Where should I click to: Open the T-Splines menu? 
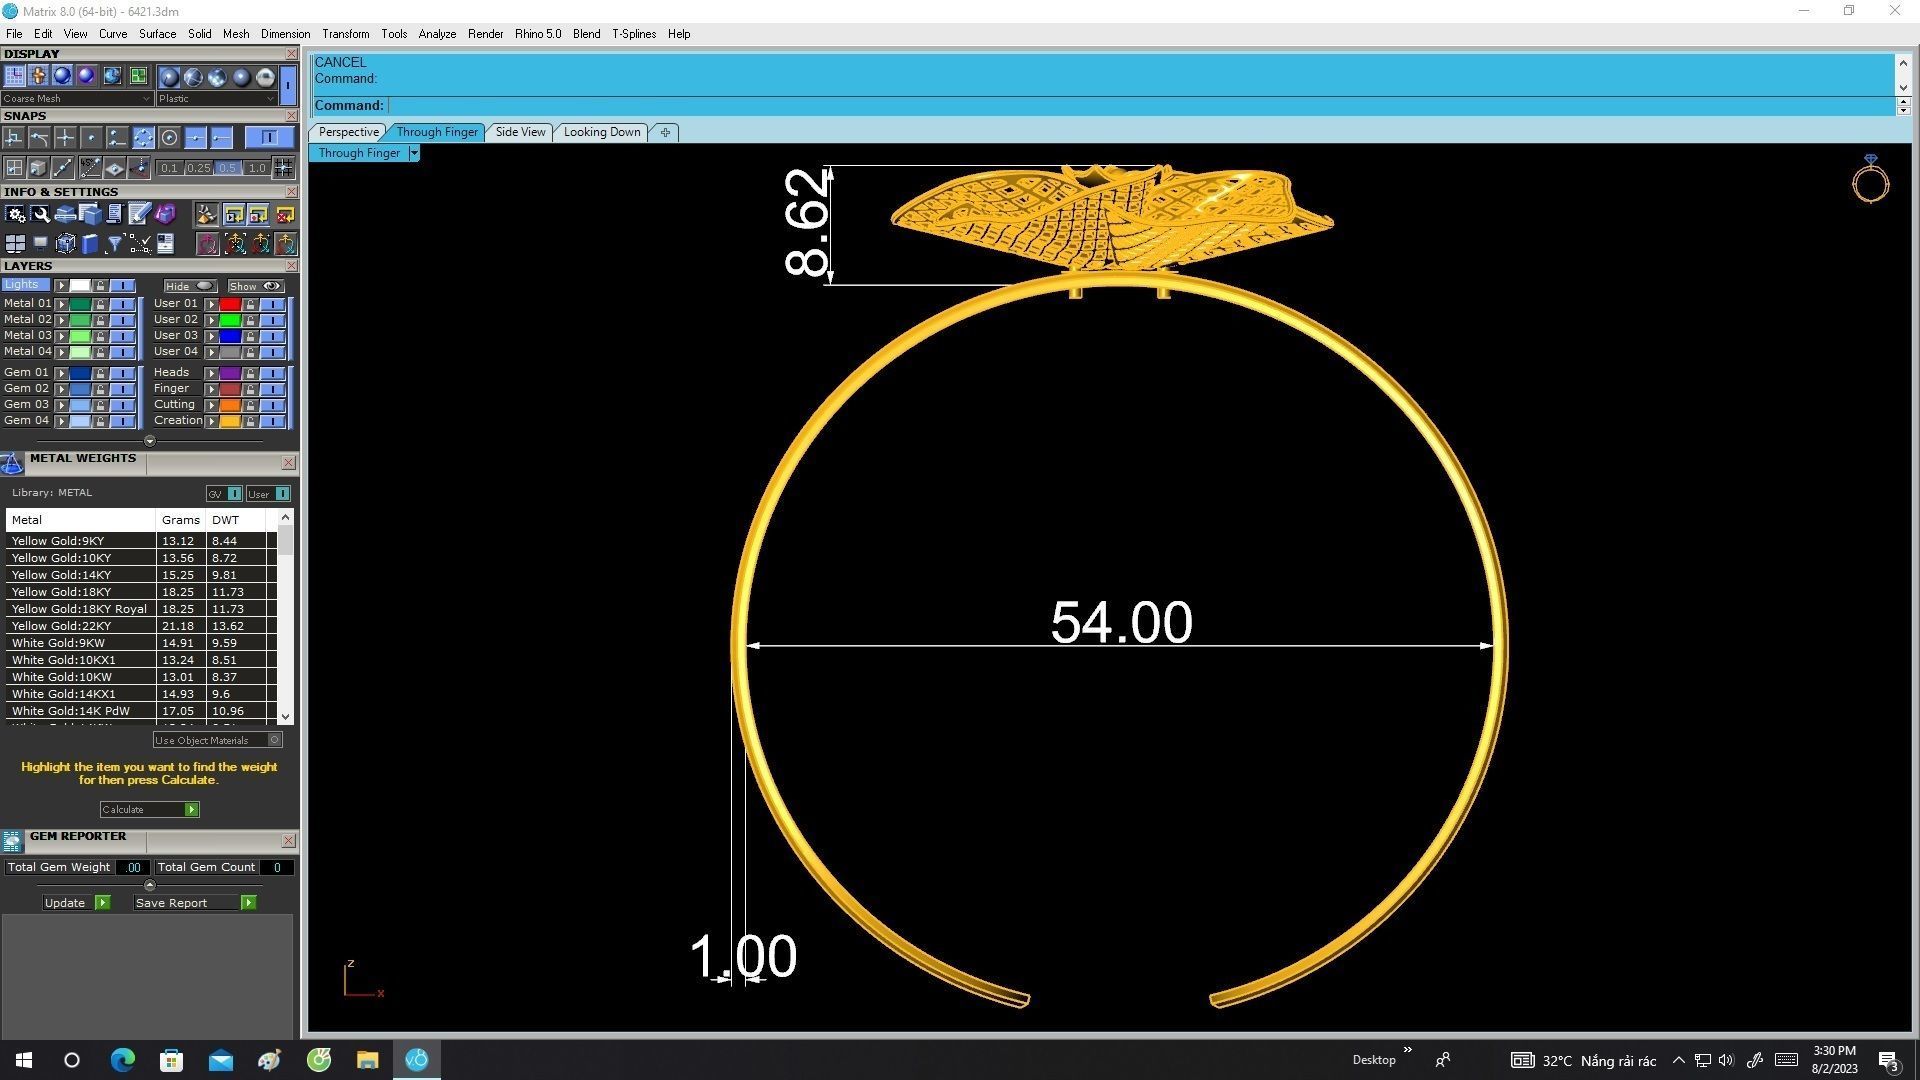(633, 34)
